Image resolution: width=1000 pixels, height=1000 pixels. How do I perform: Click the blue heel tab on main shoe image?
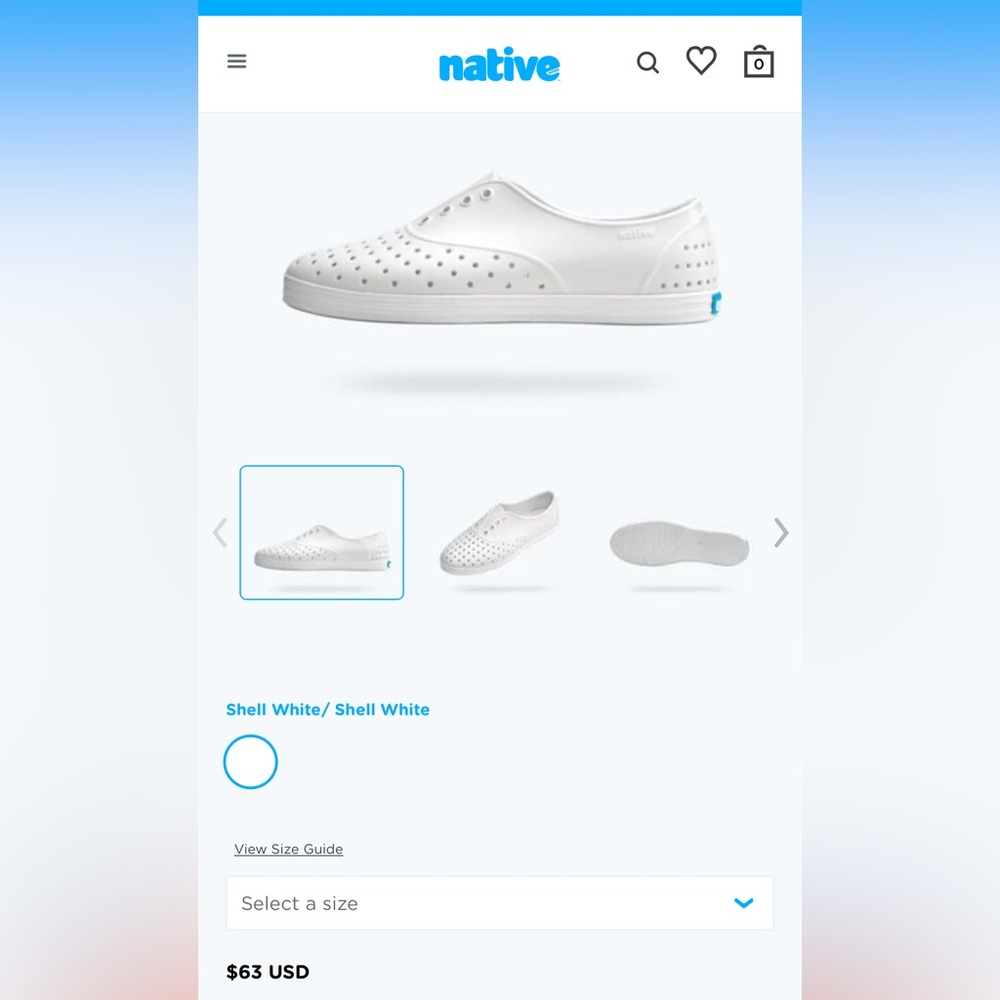(x=716, y=303)
